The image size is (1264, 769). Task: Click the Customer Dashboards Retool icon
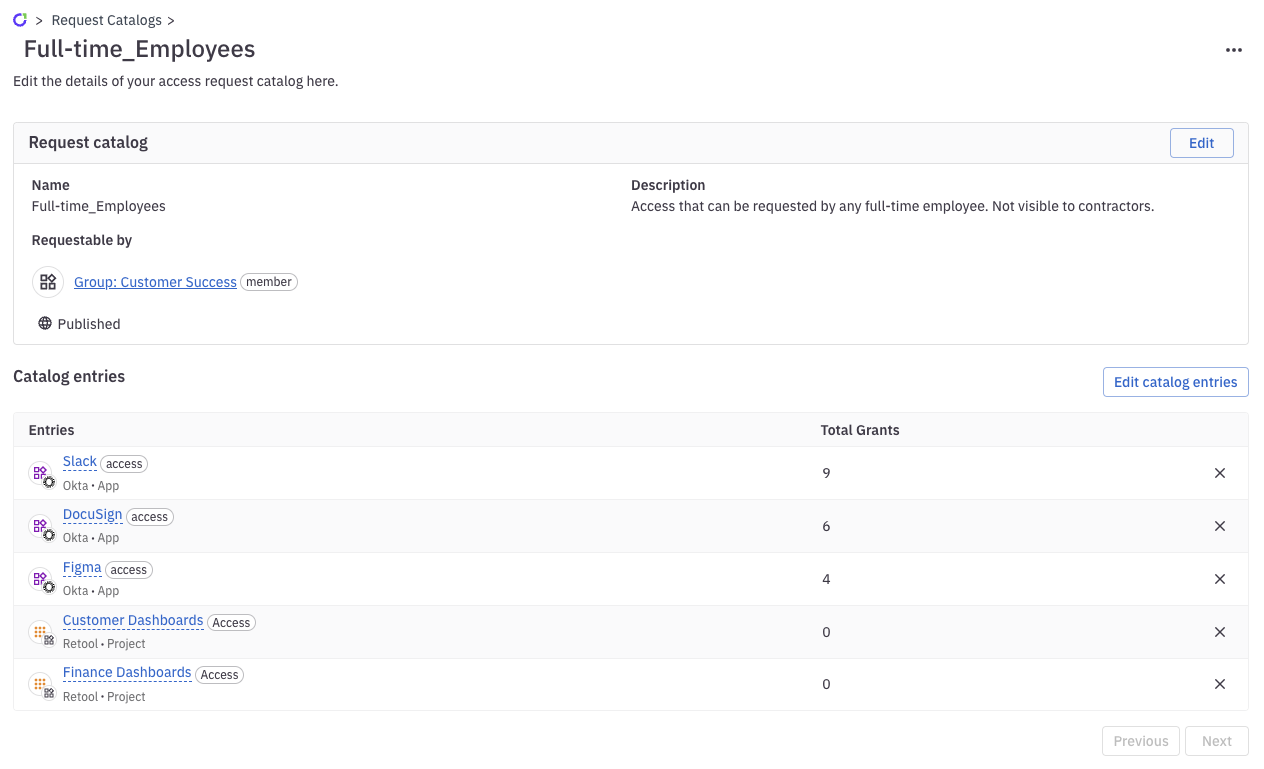point(42,633)
